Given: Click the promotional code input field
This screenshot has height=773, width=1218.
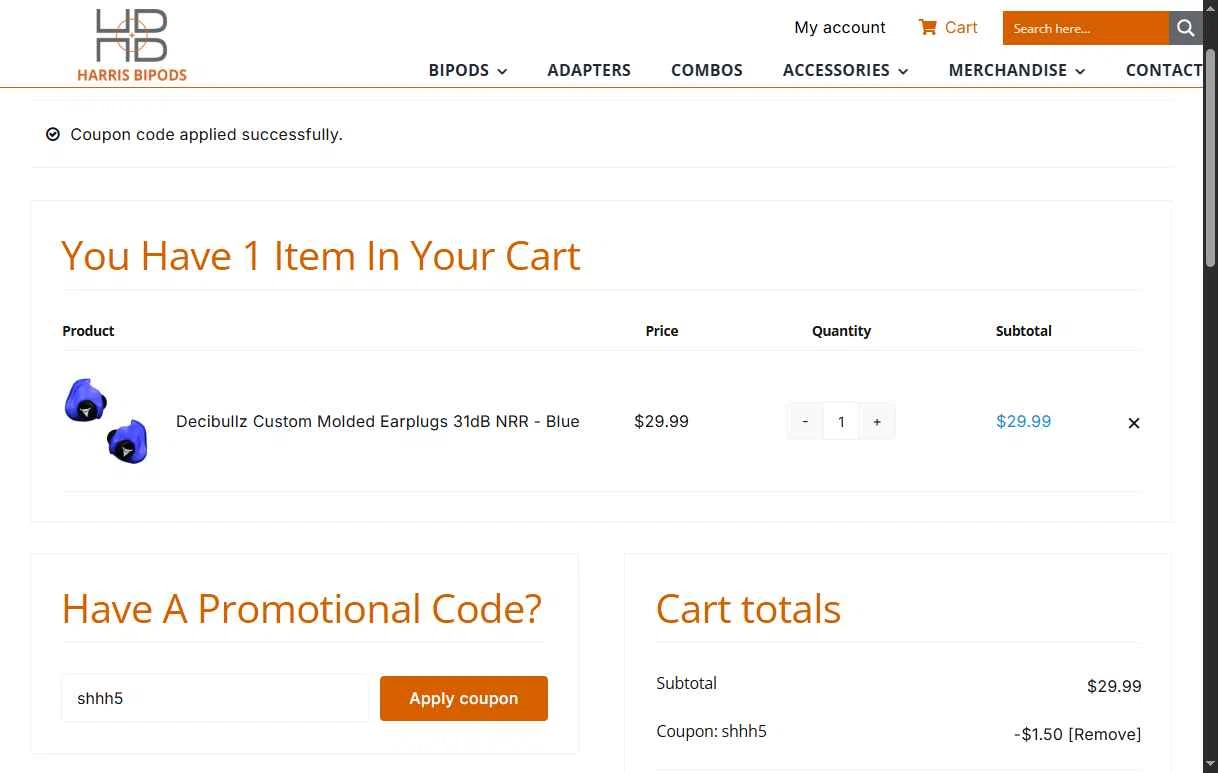Looking at the screenshot, I should coord(216,698).
